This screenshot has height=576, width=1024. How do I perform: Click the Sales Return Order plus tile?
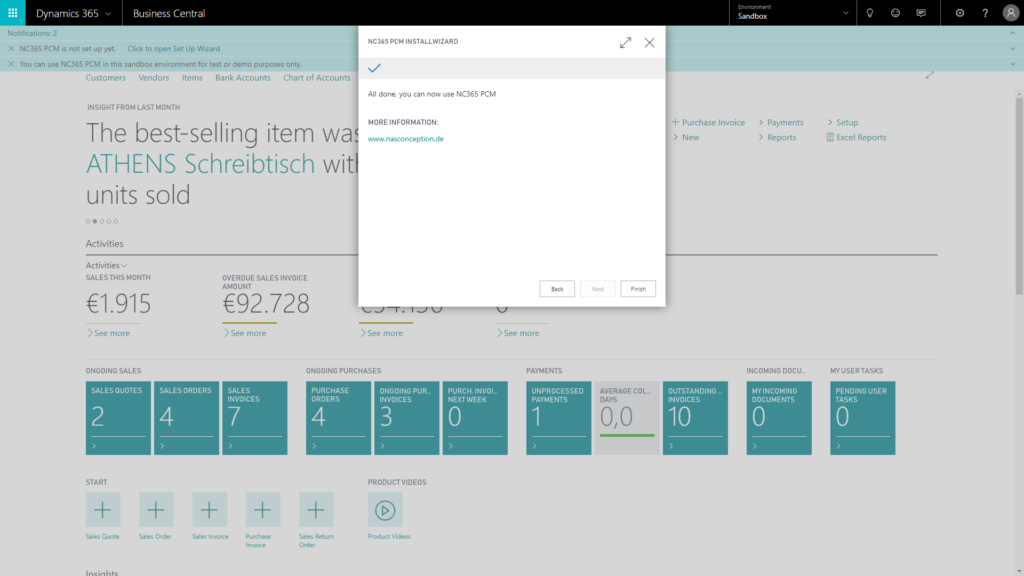point(316,510)
